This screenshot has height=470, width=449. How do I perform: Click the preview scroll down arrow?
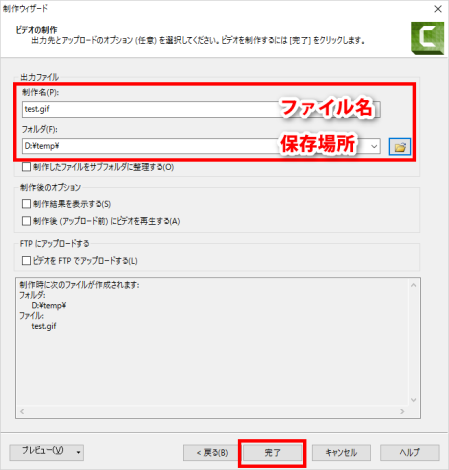coord(414,400)
